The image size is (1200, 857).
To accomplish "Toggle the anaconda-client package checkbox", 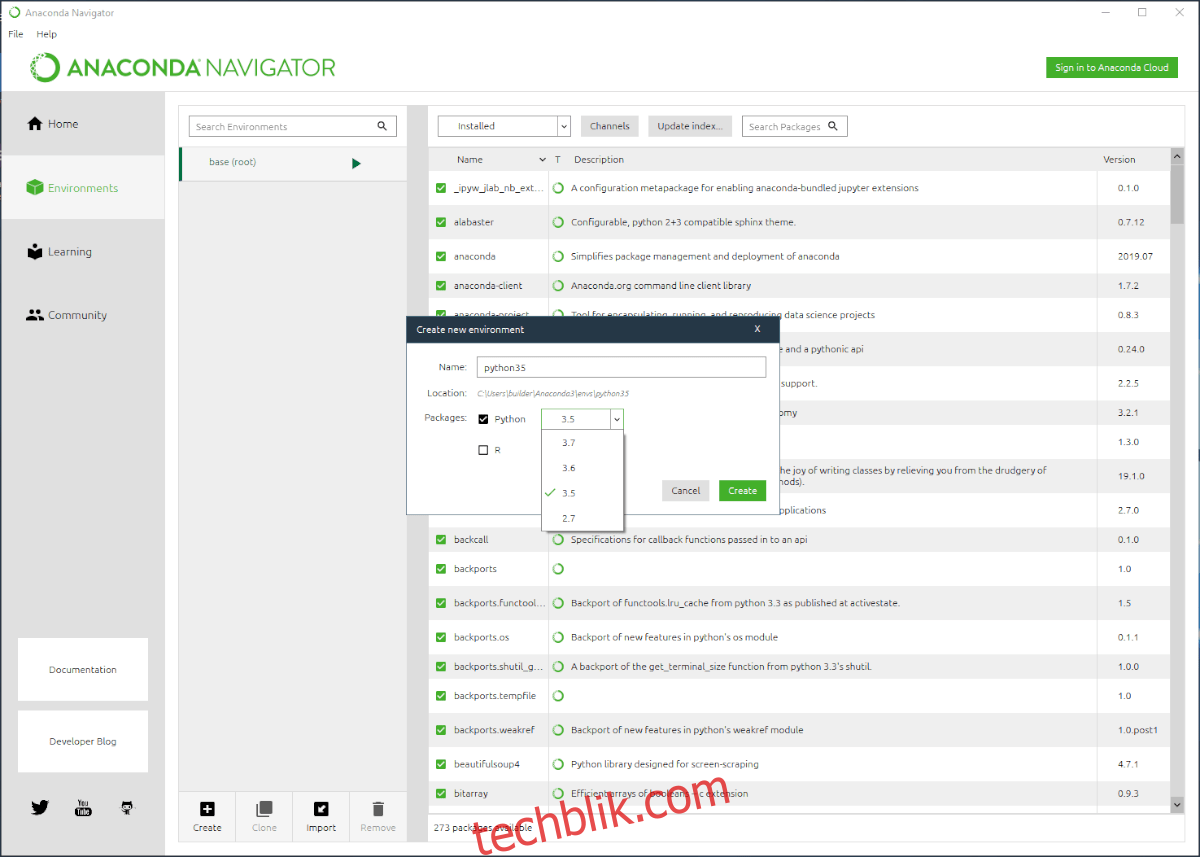I will point(441,286).
